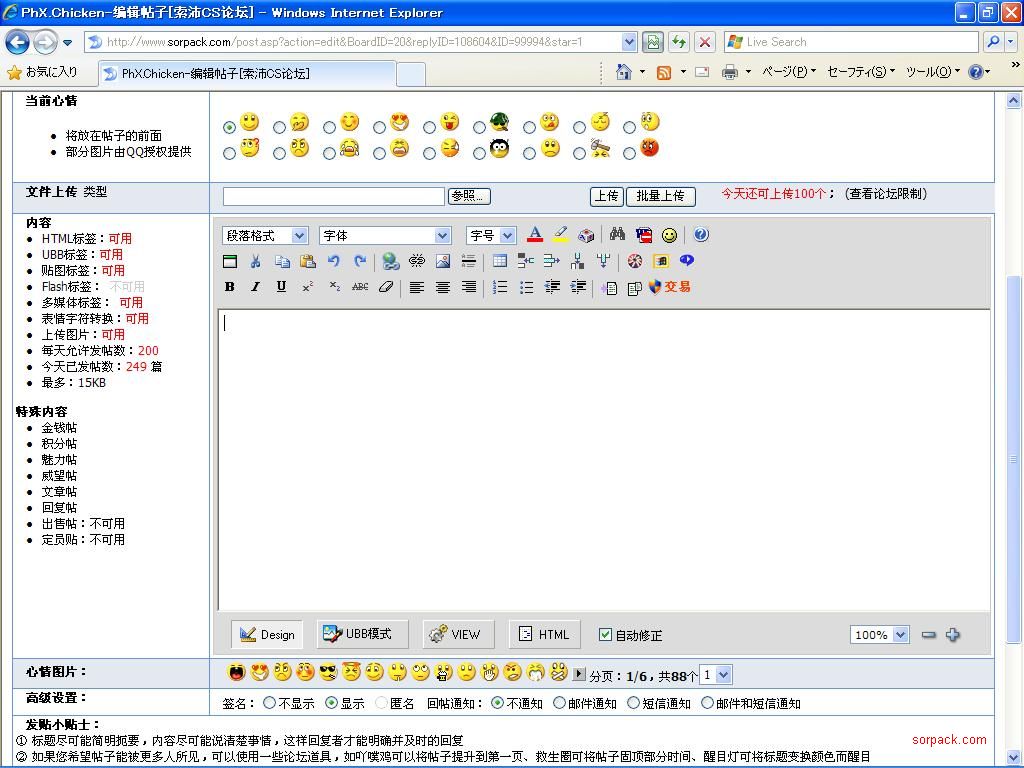Open the 字体 font dropdown

coord(385,236)
